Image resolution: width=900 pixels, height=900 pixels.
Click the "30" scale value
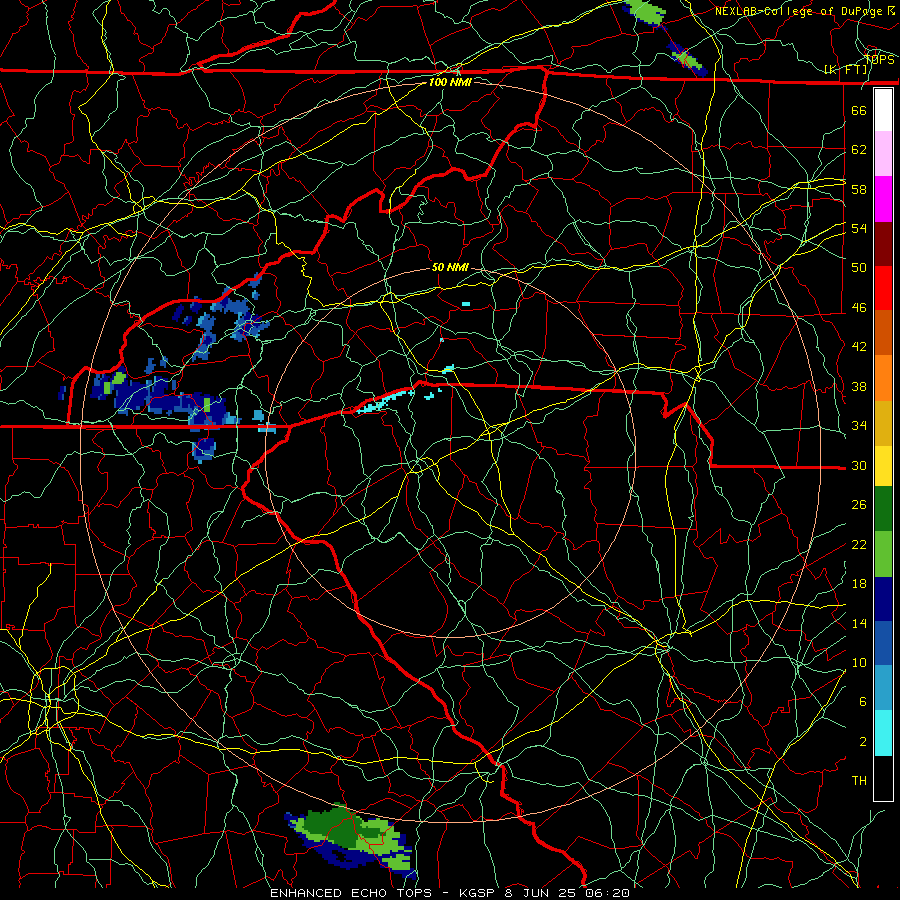[x=859, y=465]
